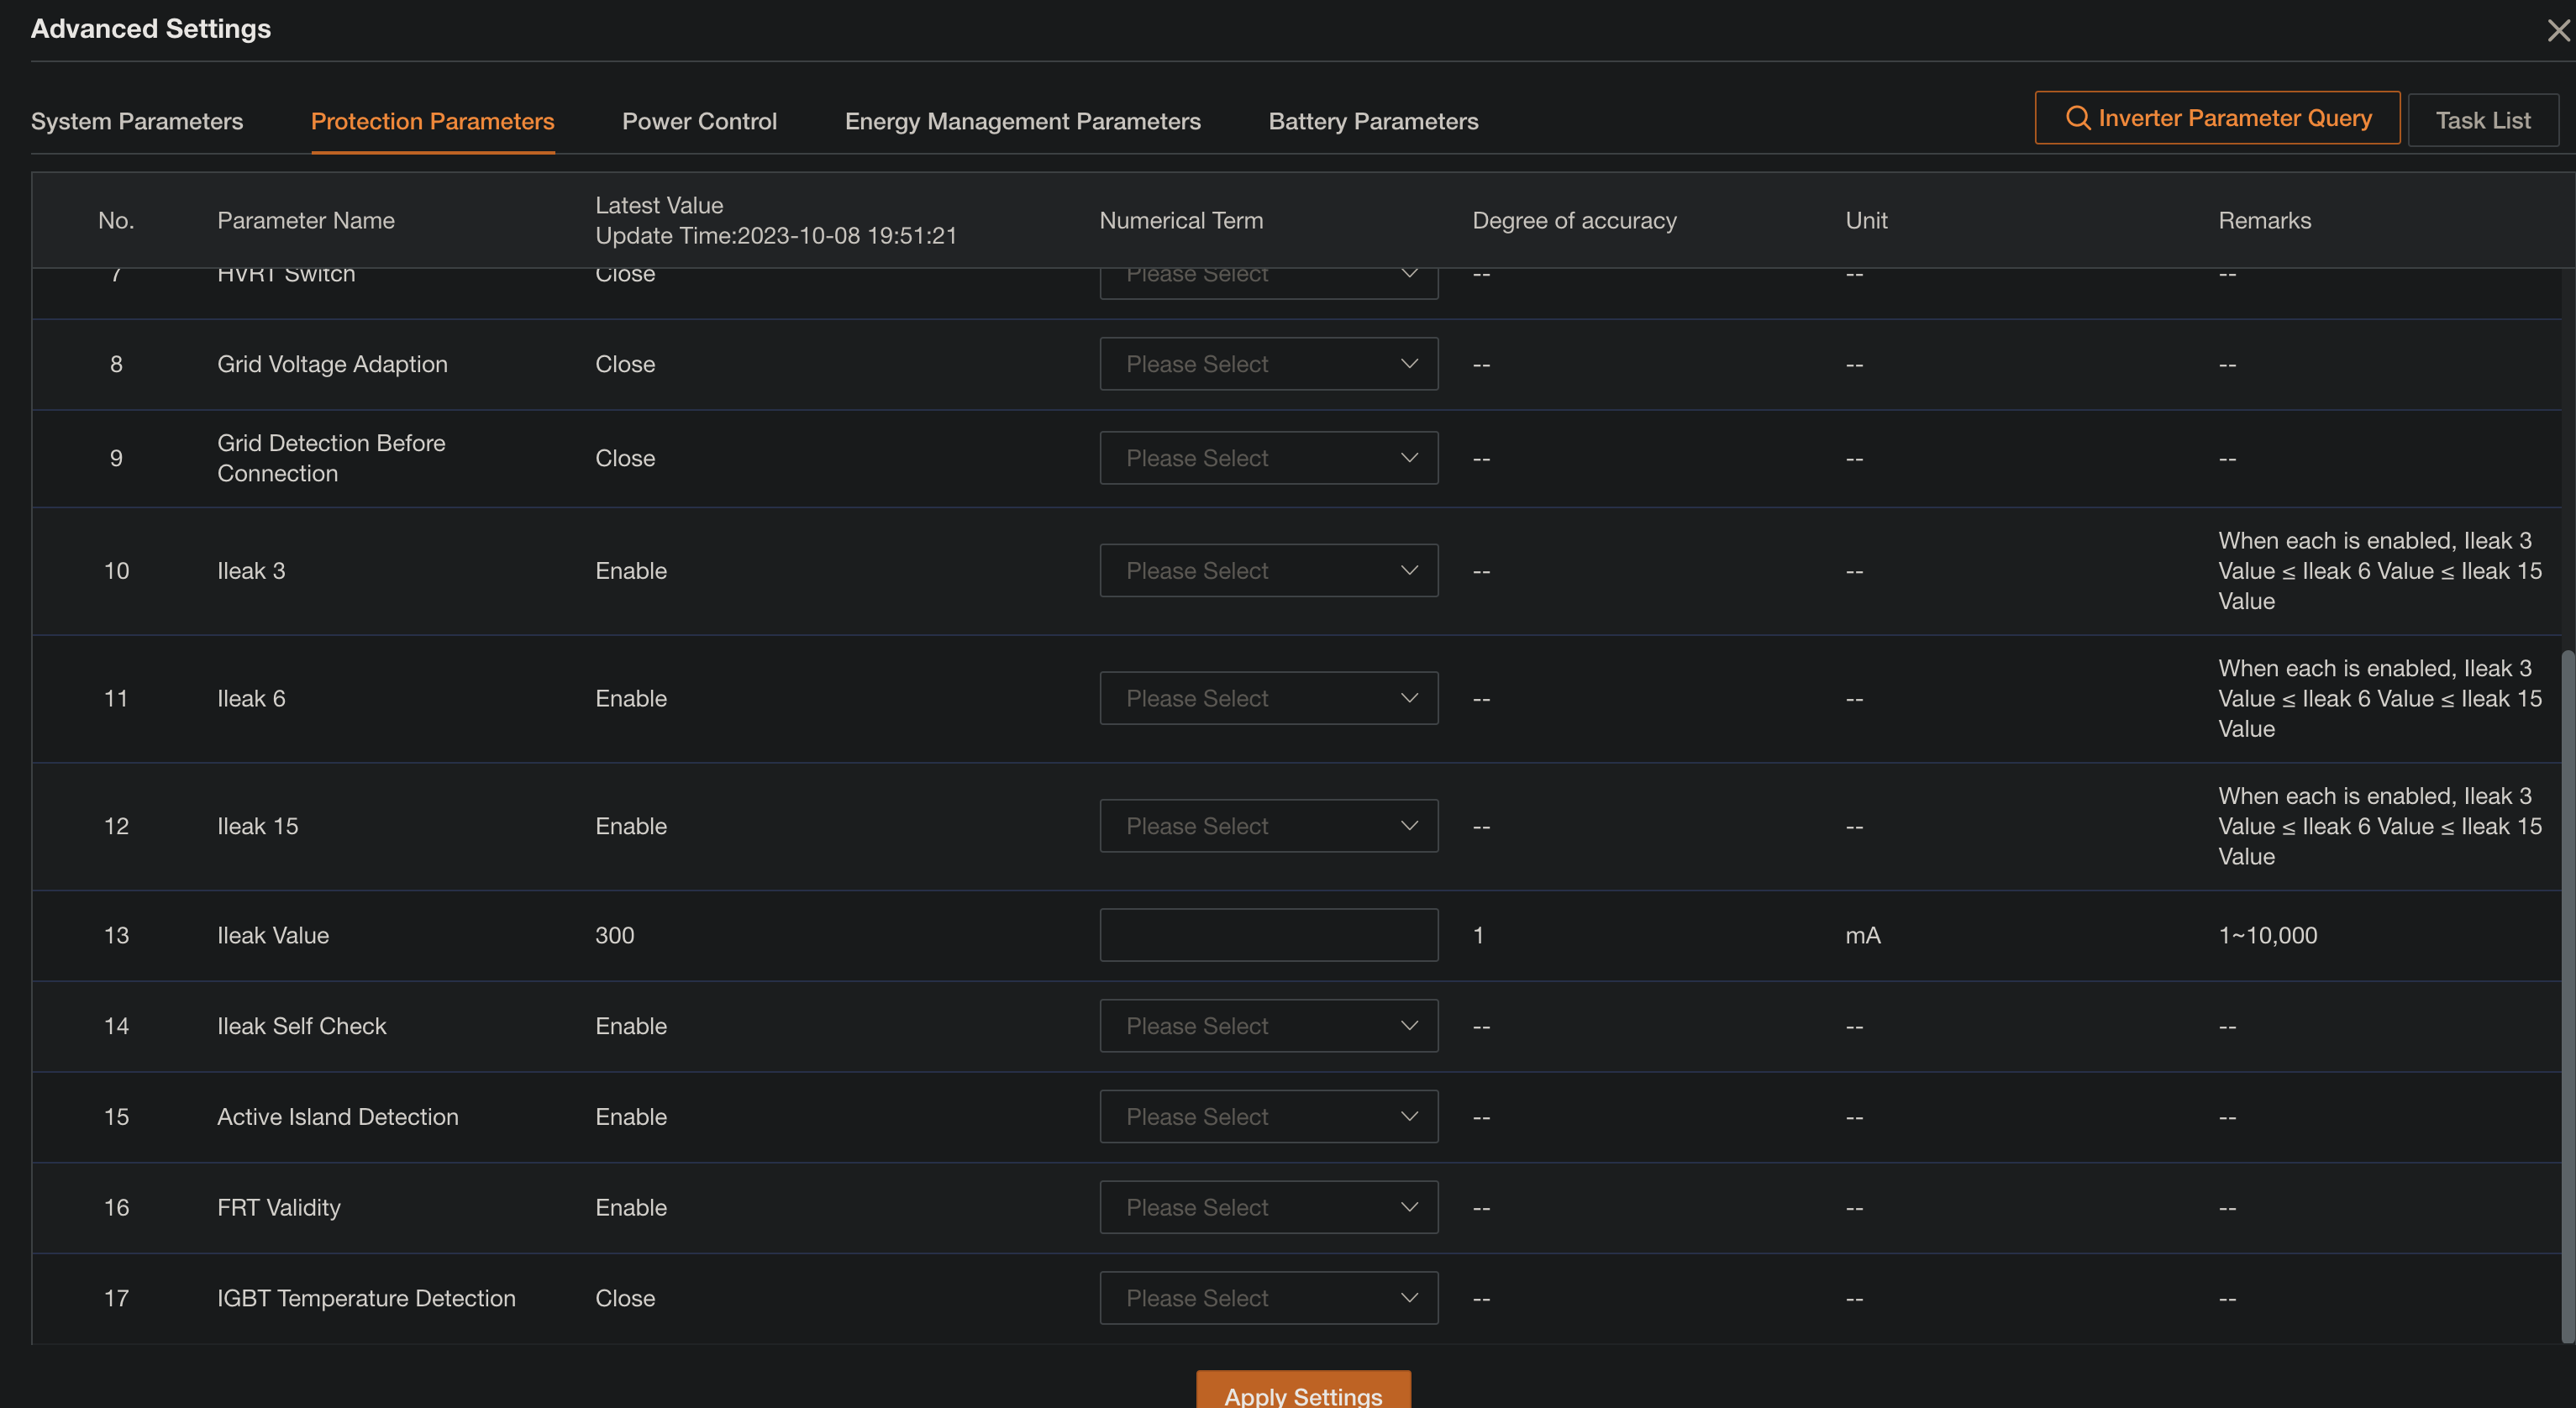This screenshot has height=1408, width=2576.
Task: Switch to the Battery Parameters tab
Action: 1372,121
